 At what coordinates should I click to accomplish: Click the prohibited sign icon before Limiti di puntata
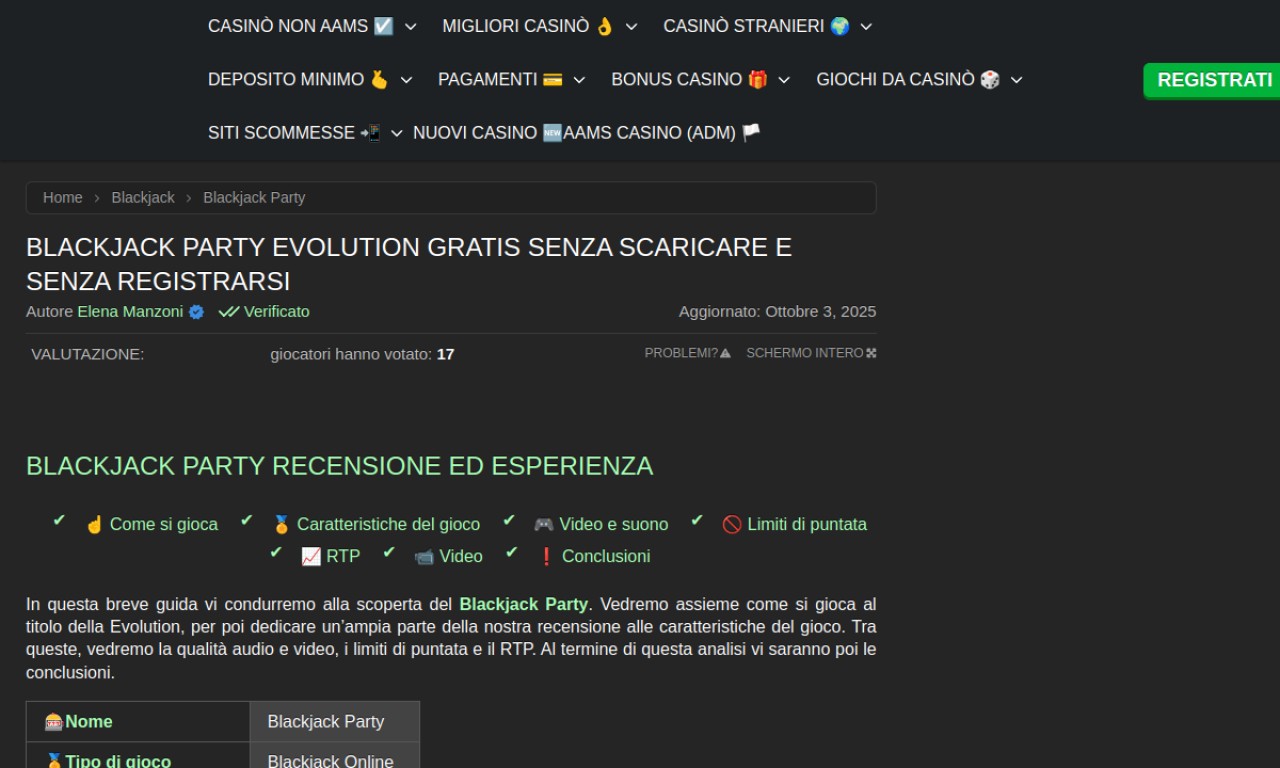[732, 525]
